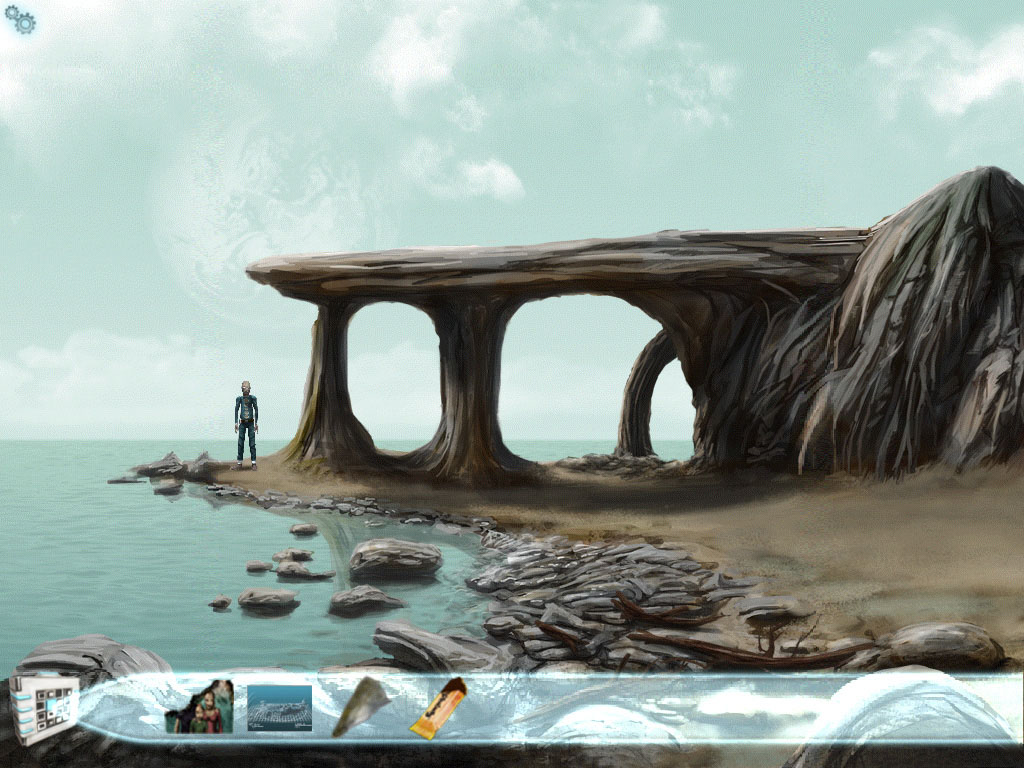Open the settings gears icon
The width and height of the screenshot is (1024, 768).
(x=20, y=20)
